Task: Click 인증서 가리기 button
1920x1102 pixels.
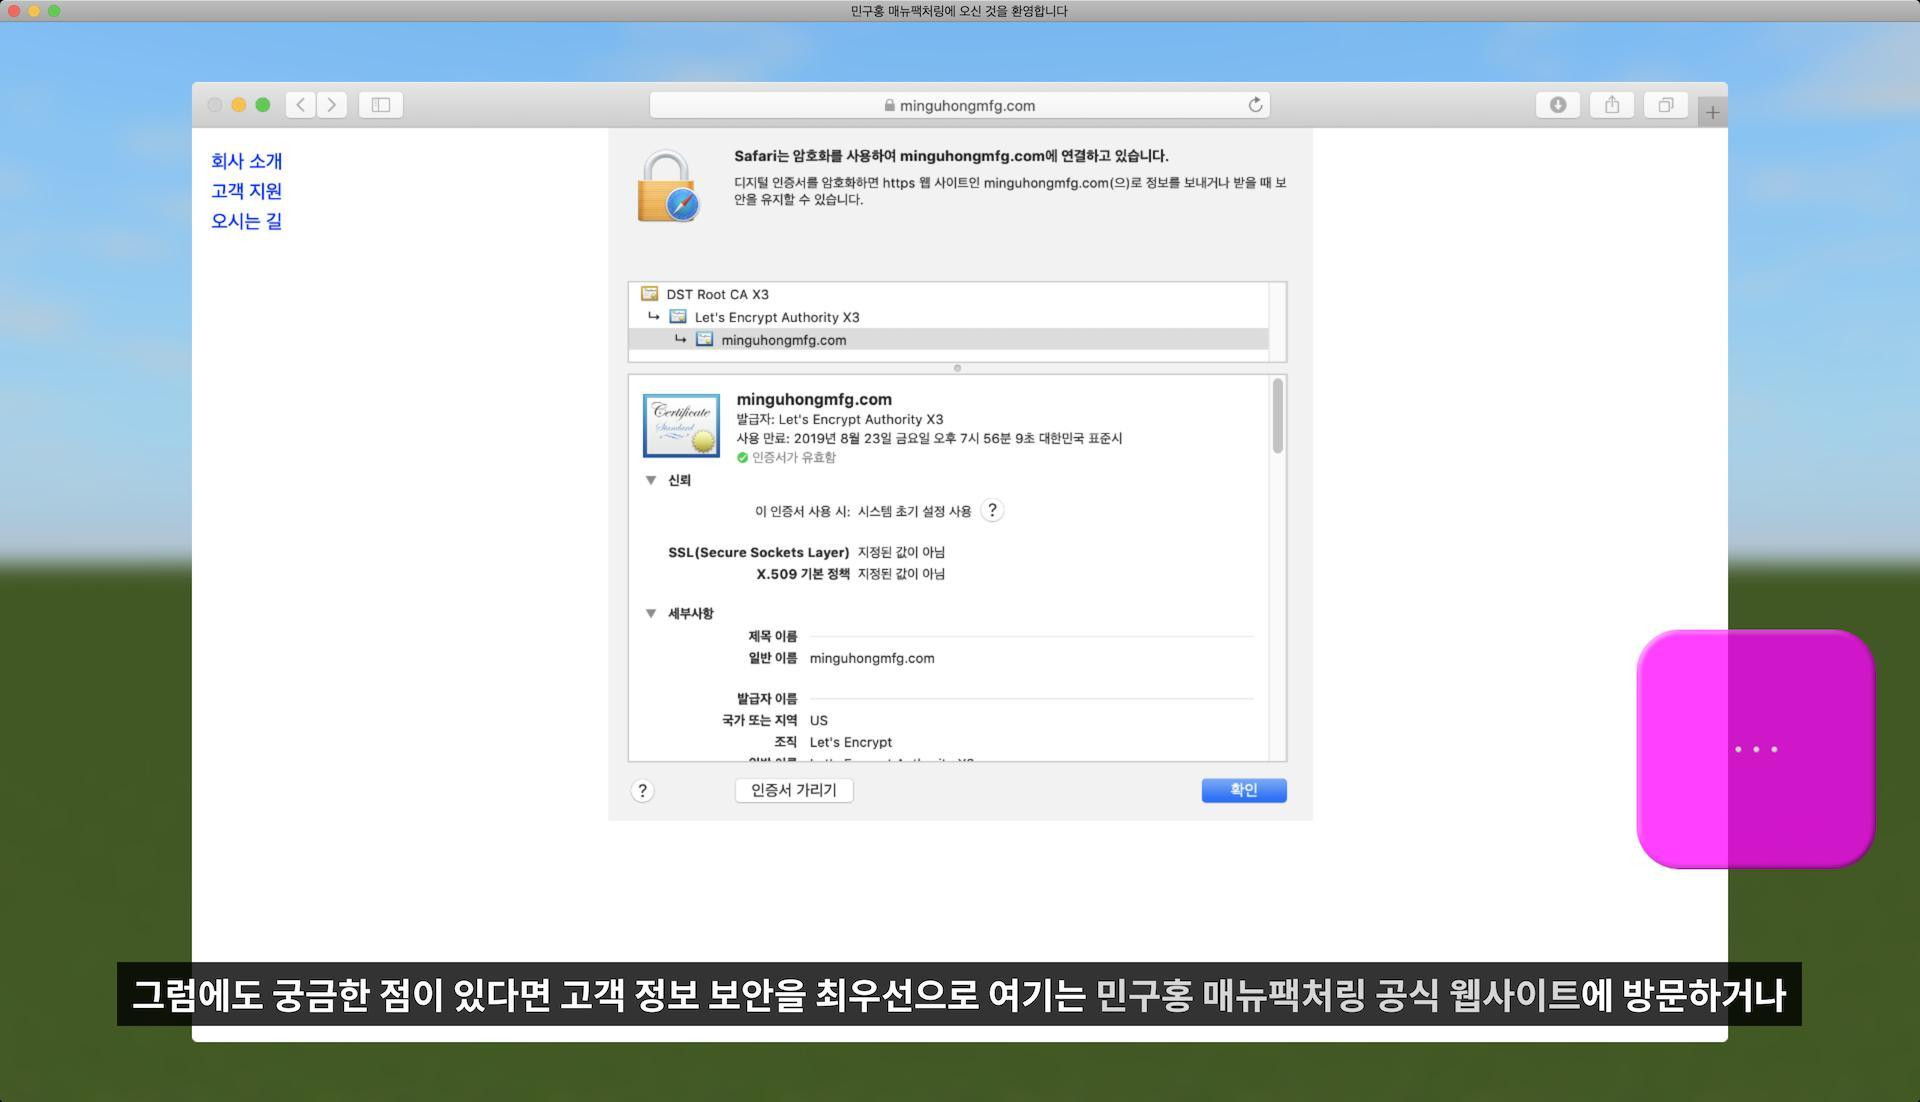Action: (x=794, y=790)
